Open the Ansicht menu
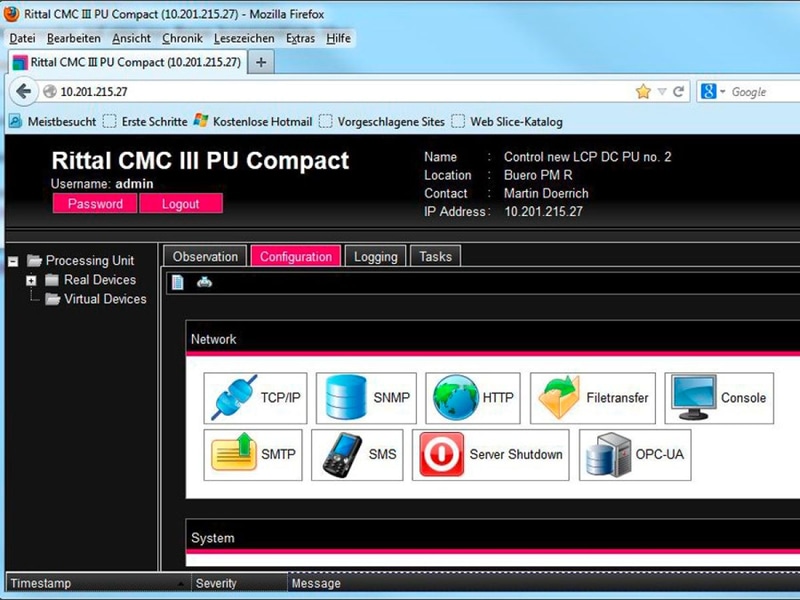Image resolution: width=800 pixels, height=600 pixels. tap(131, 38)
